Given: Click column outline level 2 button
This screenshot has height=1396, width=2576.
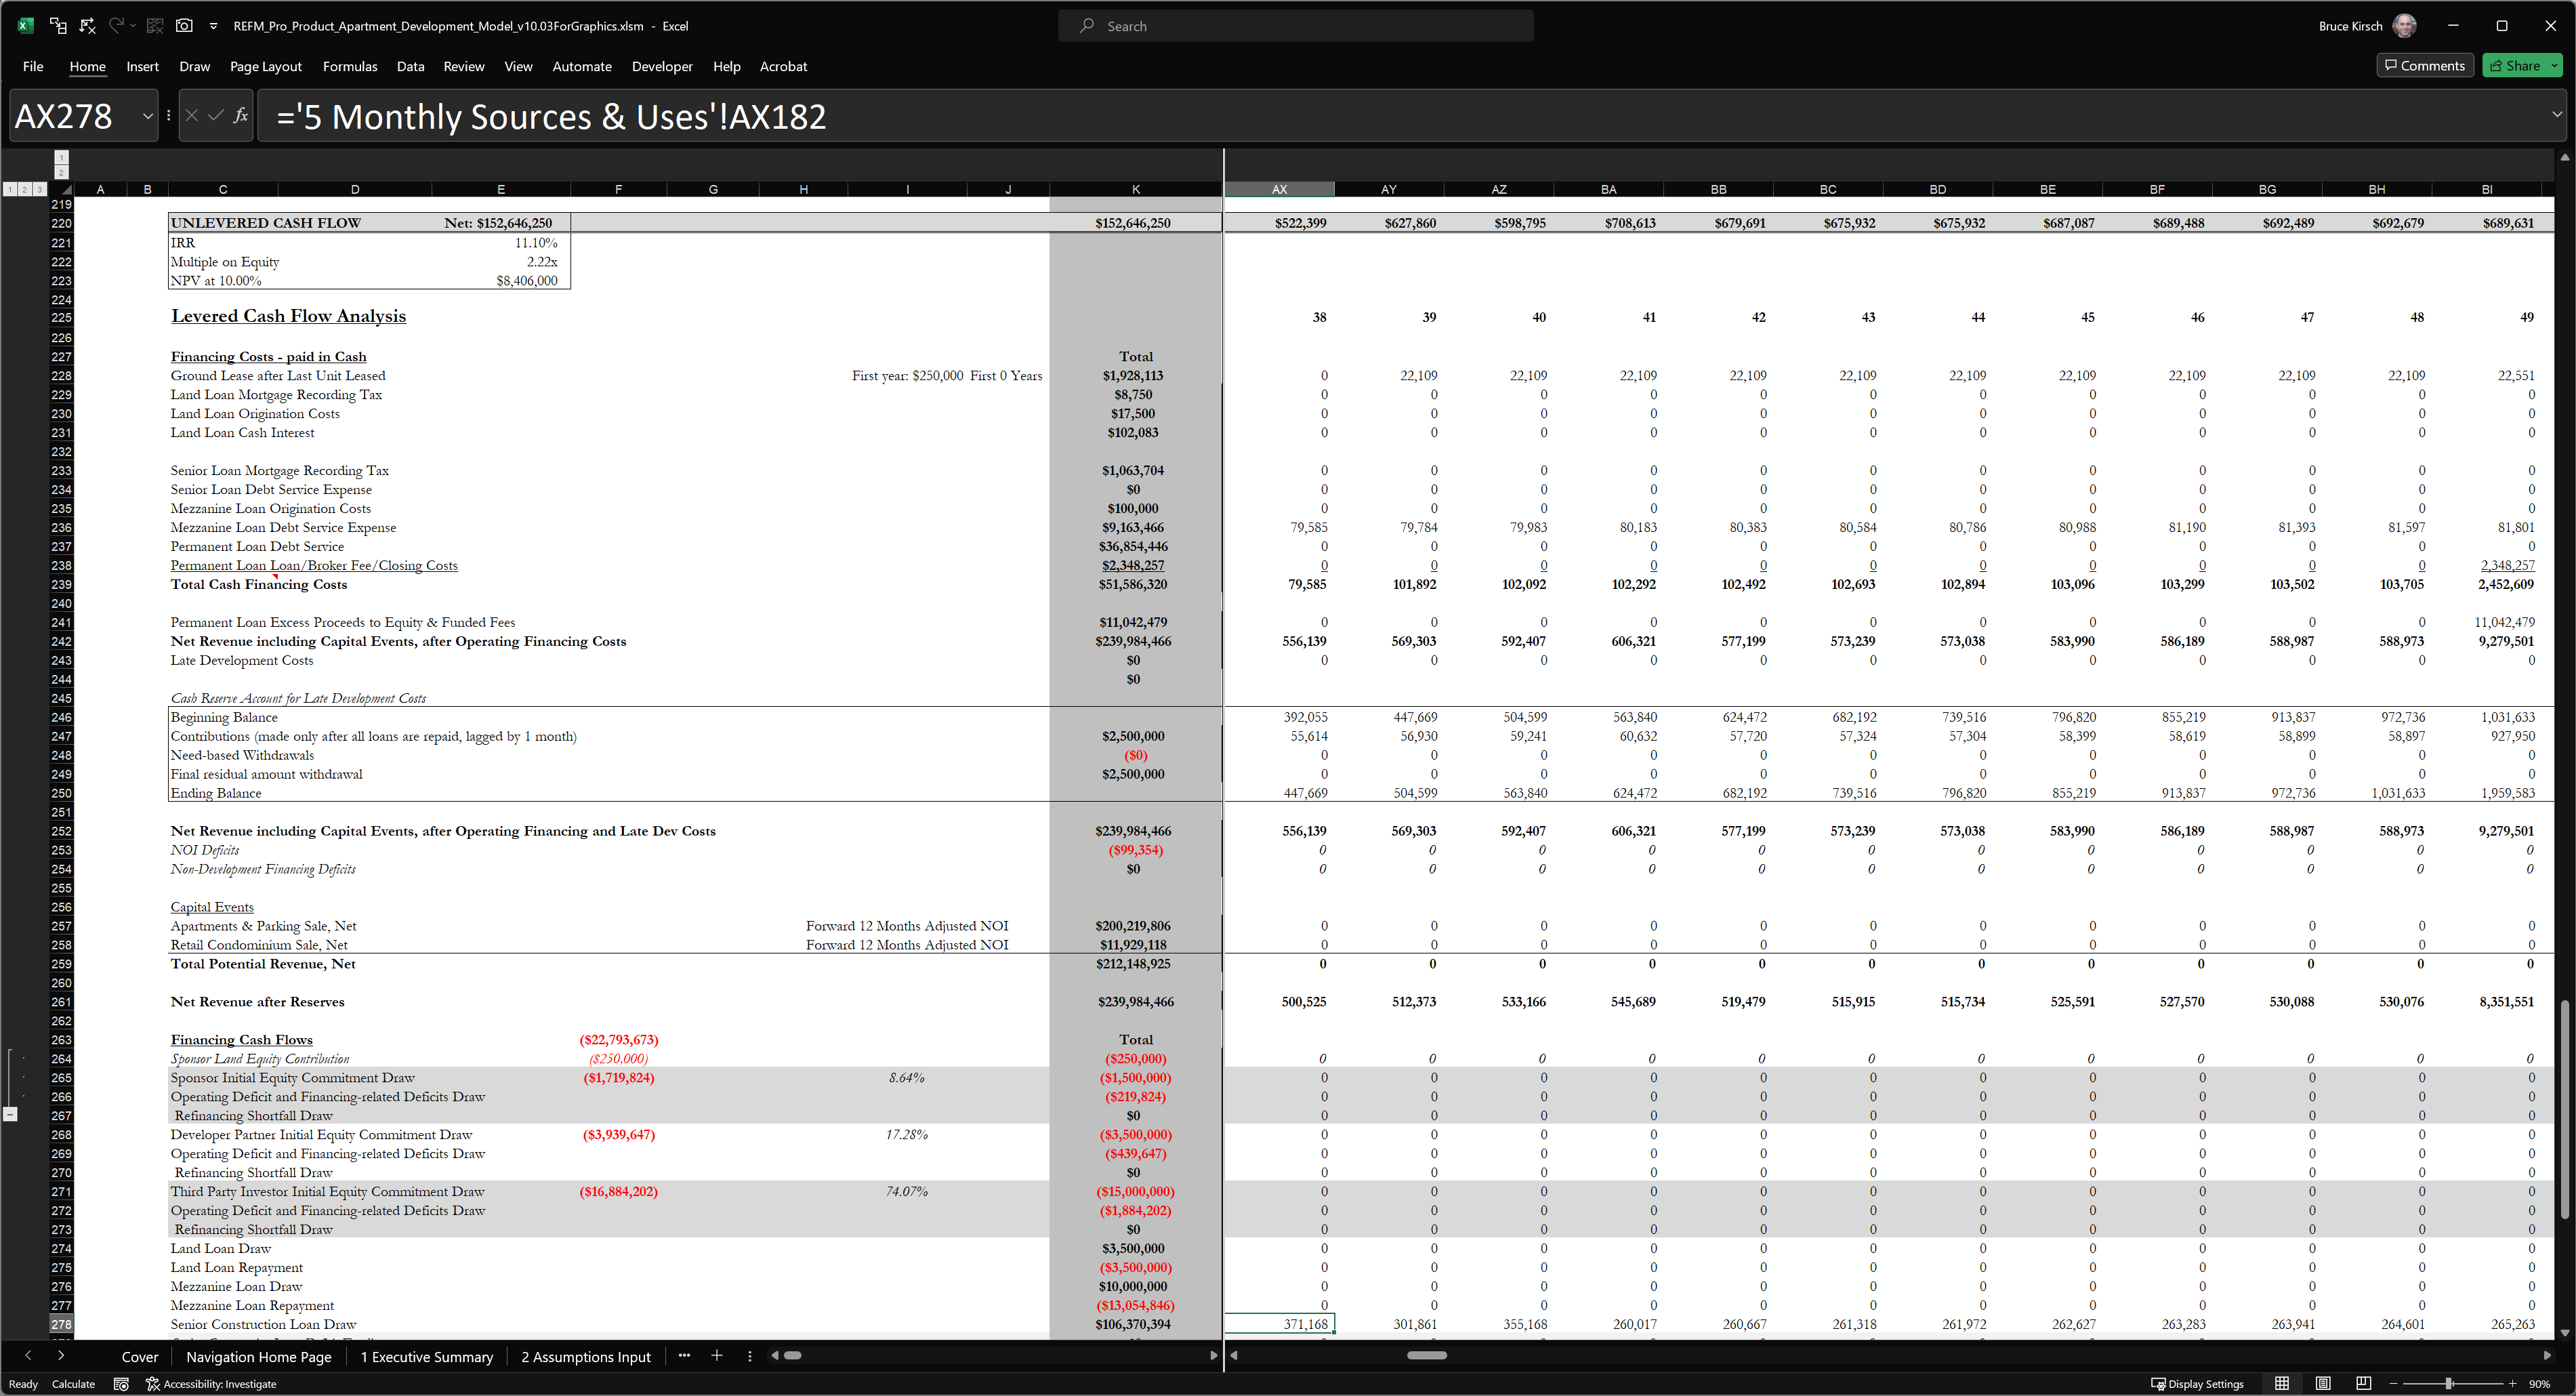Looking at the screenshot, I should tap(62, 173).
